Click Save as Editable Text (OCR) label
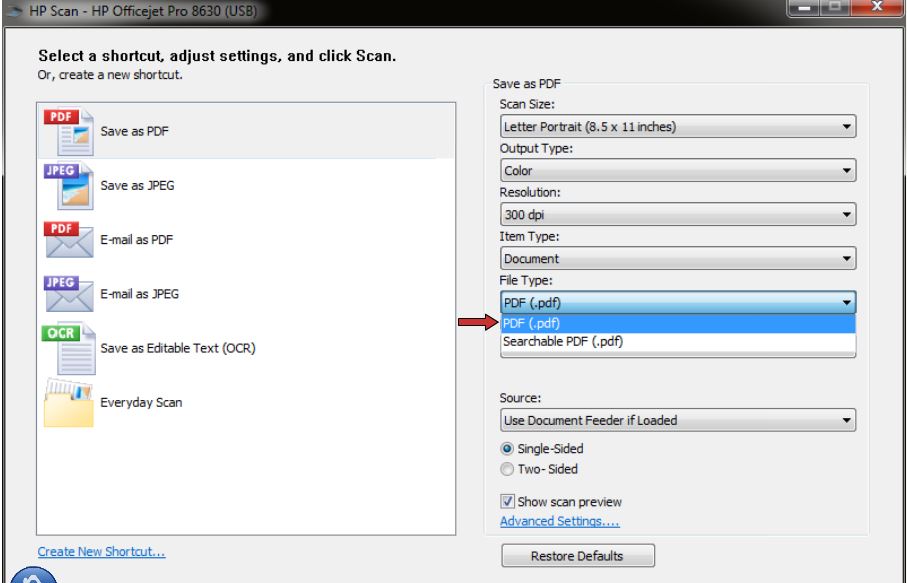907x583 pixels. tap(178, 348)
